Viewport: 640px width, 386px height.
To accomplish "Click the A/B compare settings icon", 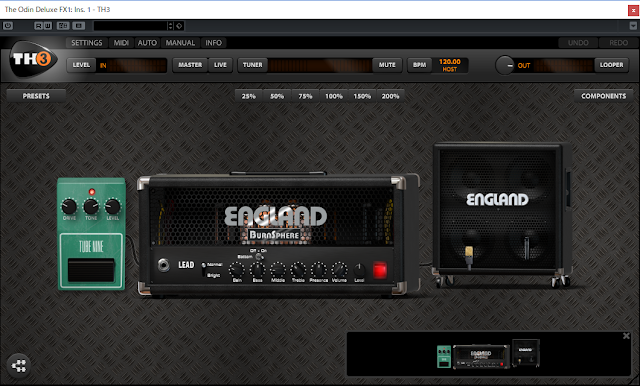I will (x=63, y=26).
